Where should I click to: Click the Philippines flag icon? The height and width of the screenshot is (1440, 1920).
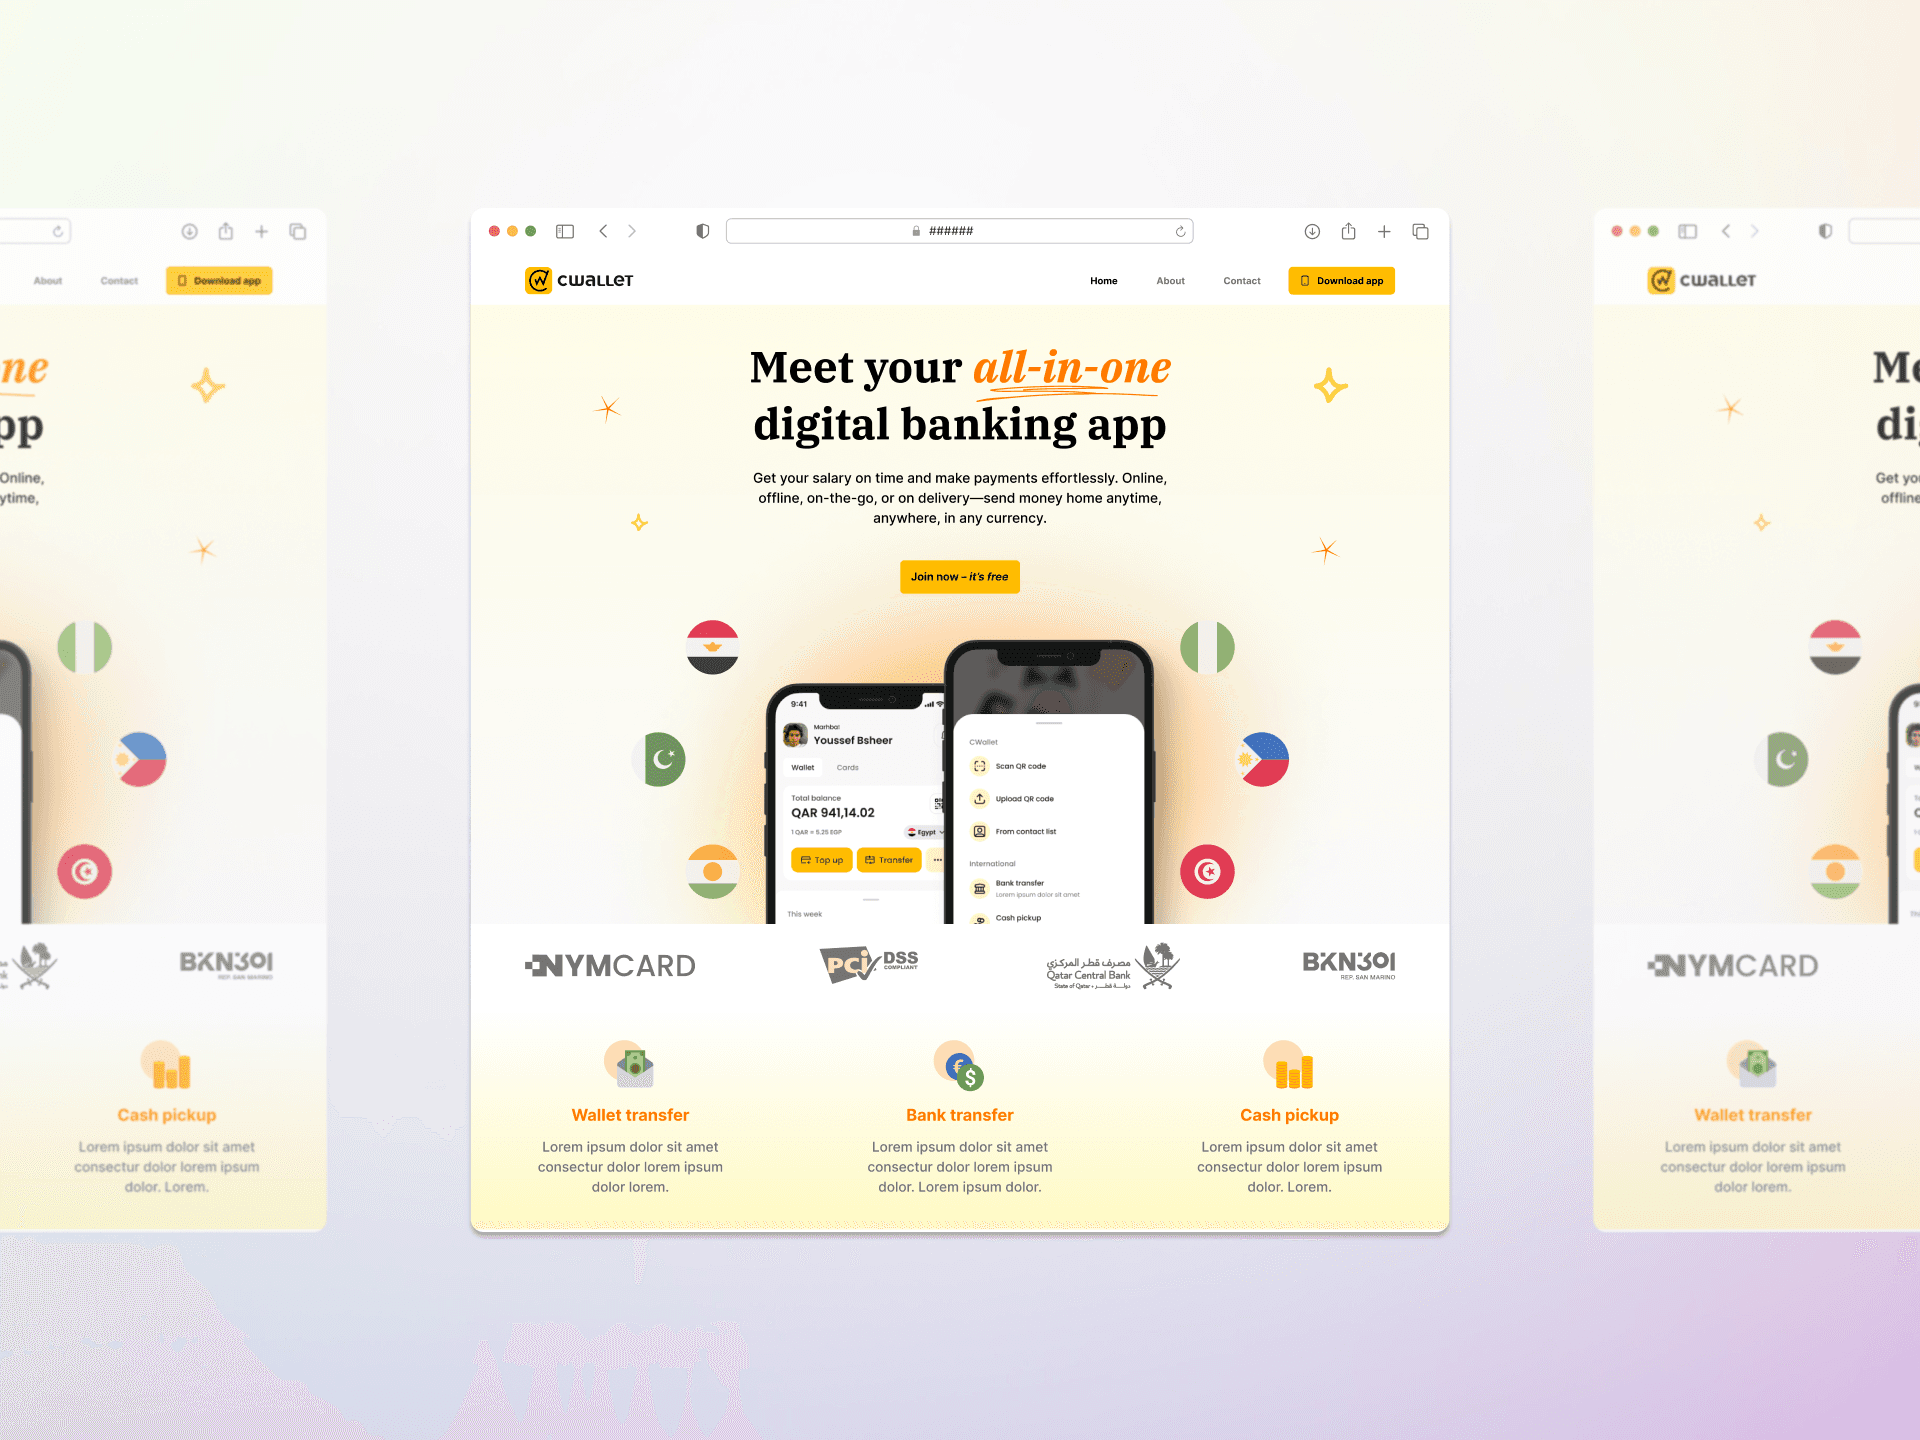[1268, 755]
